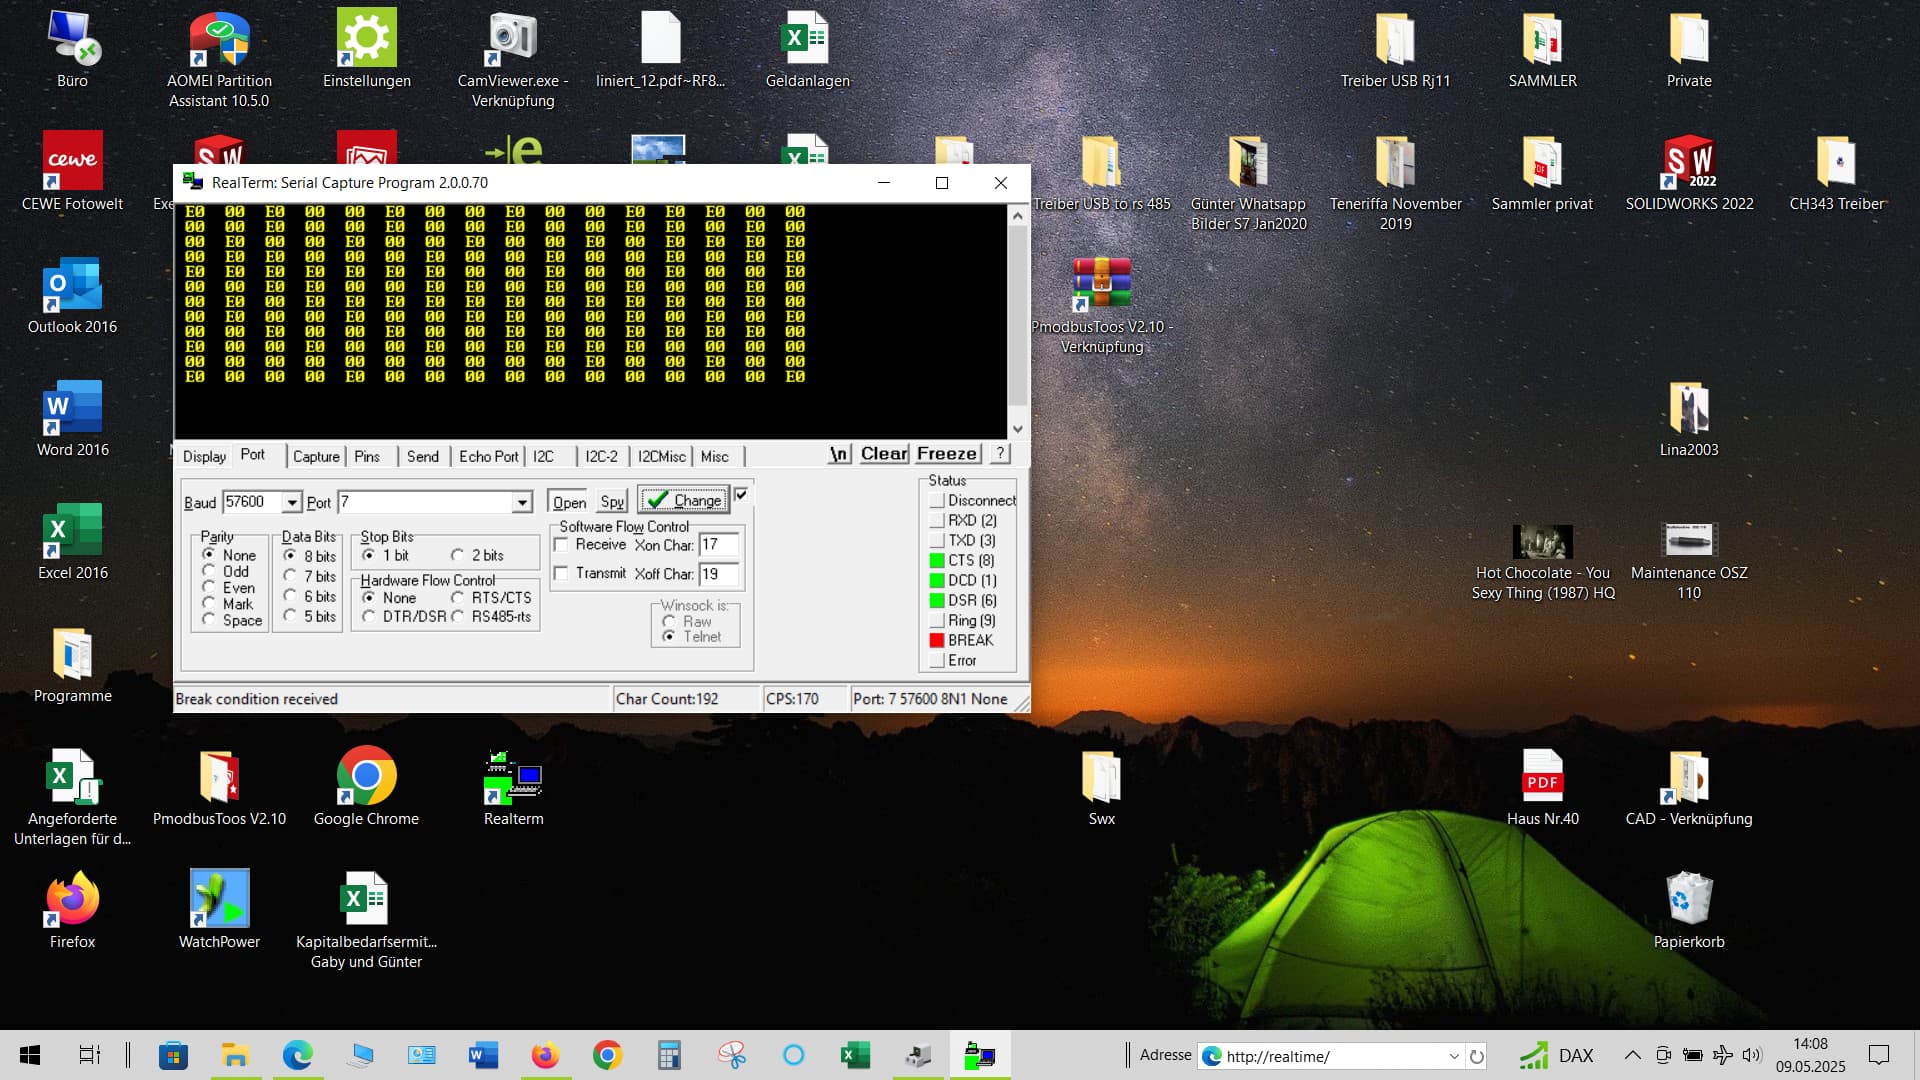Open the Misc tab
The image size is (1920, 1080).
coord(714,456)
